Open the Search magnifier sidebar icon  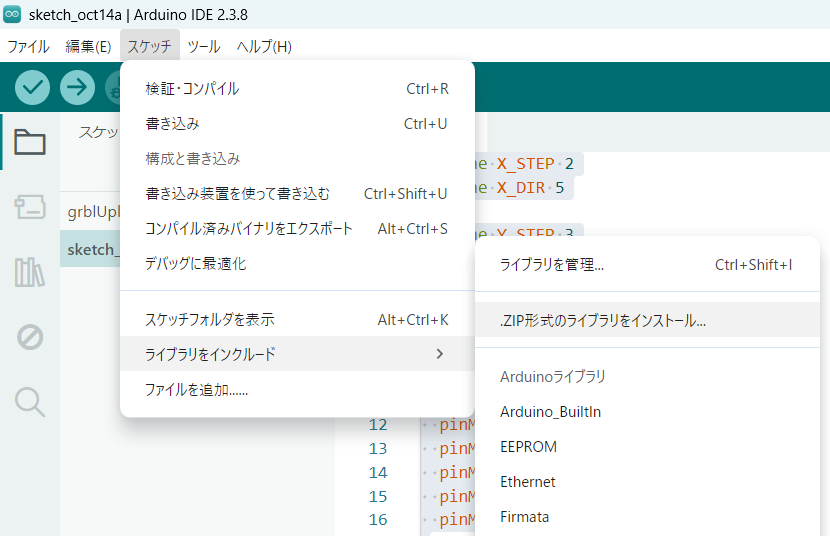[30, 402]
